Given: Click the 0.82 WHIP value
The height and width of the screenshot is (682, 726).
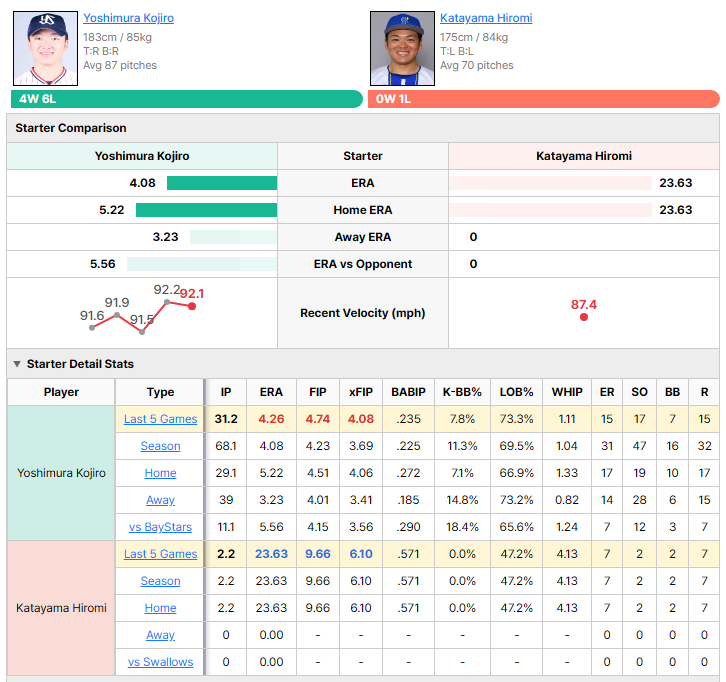Looking at the screenshot, I should point(567,500).
